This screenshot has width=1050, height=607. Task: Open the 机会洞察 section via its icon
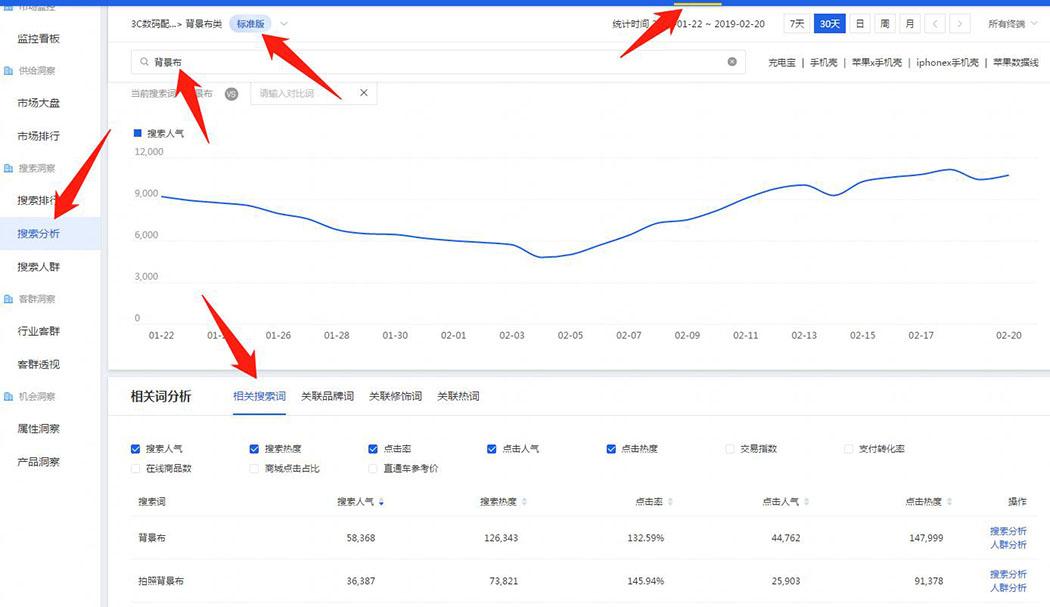pos(10,395)
